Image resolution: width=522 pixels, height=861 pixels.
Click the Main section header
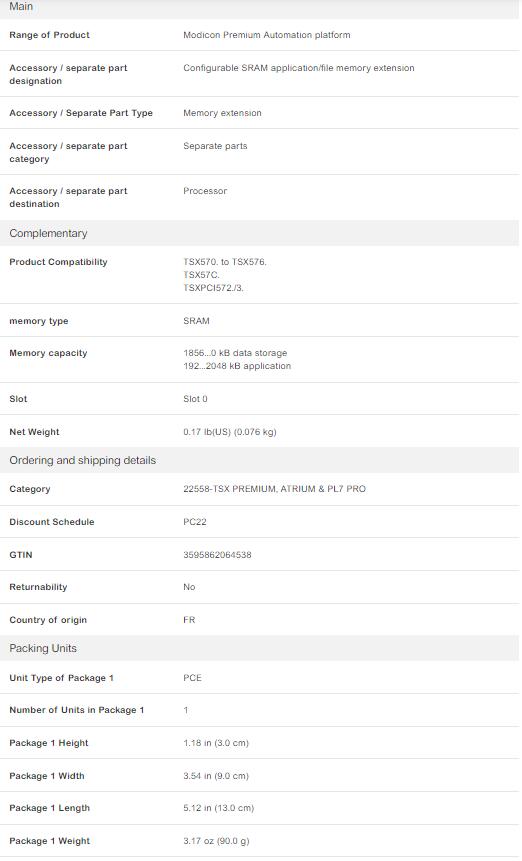coord(259,7)
